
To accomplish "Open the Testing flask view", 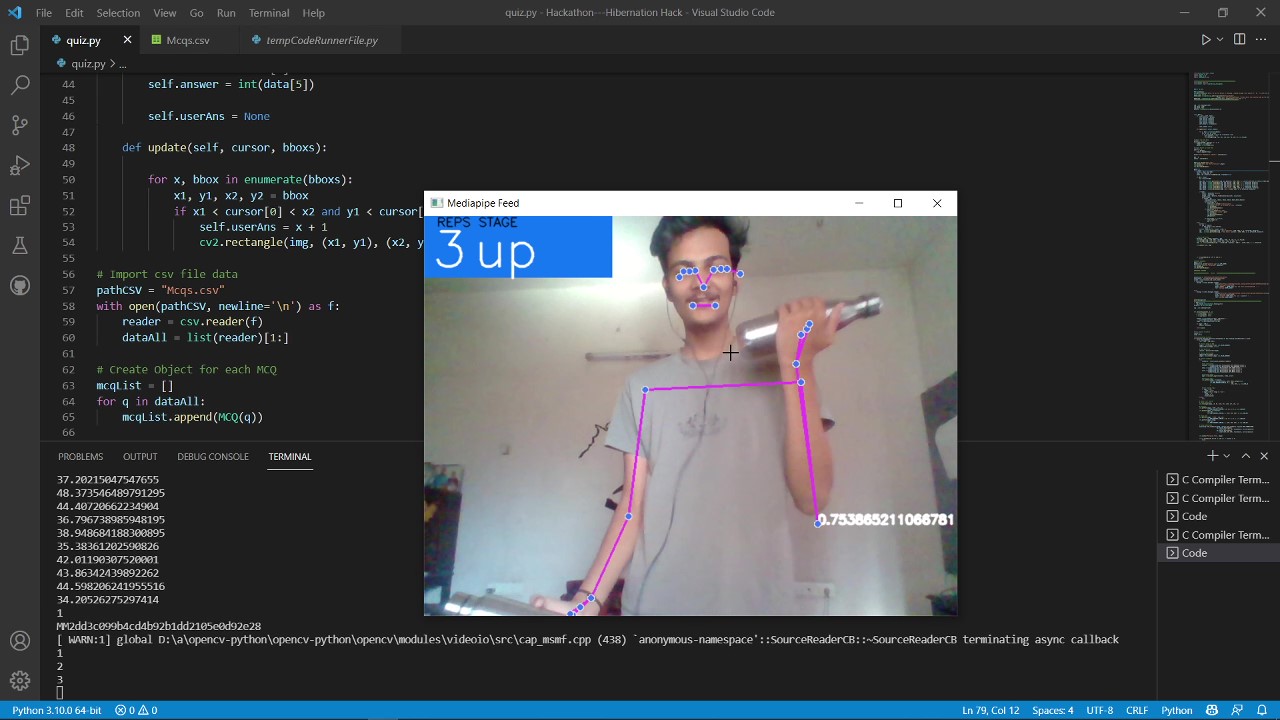I will tap(20, 245).
